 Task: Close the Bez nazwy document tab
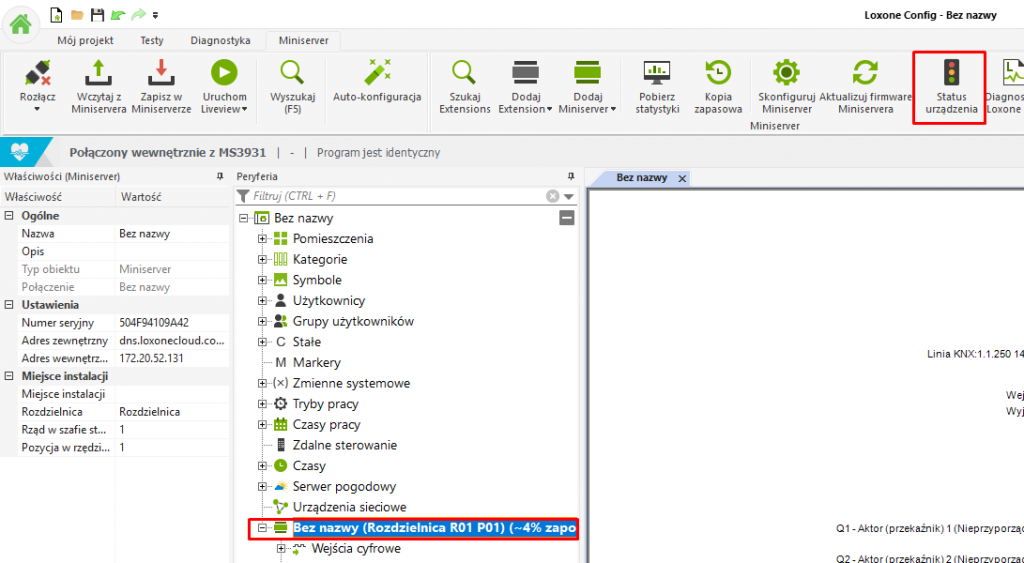click(x=682, y=178)
